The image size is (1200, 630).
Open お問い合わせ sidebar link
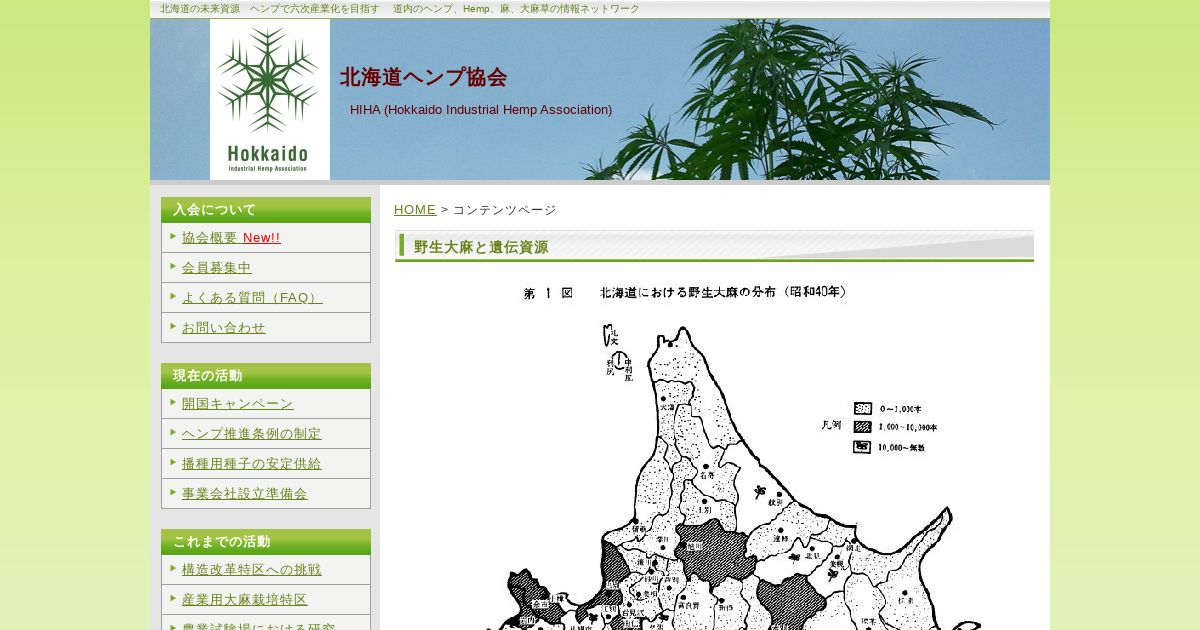point(224,328)
